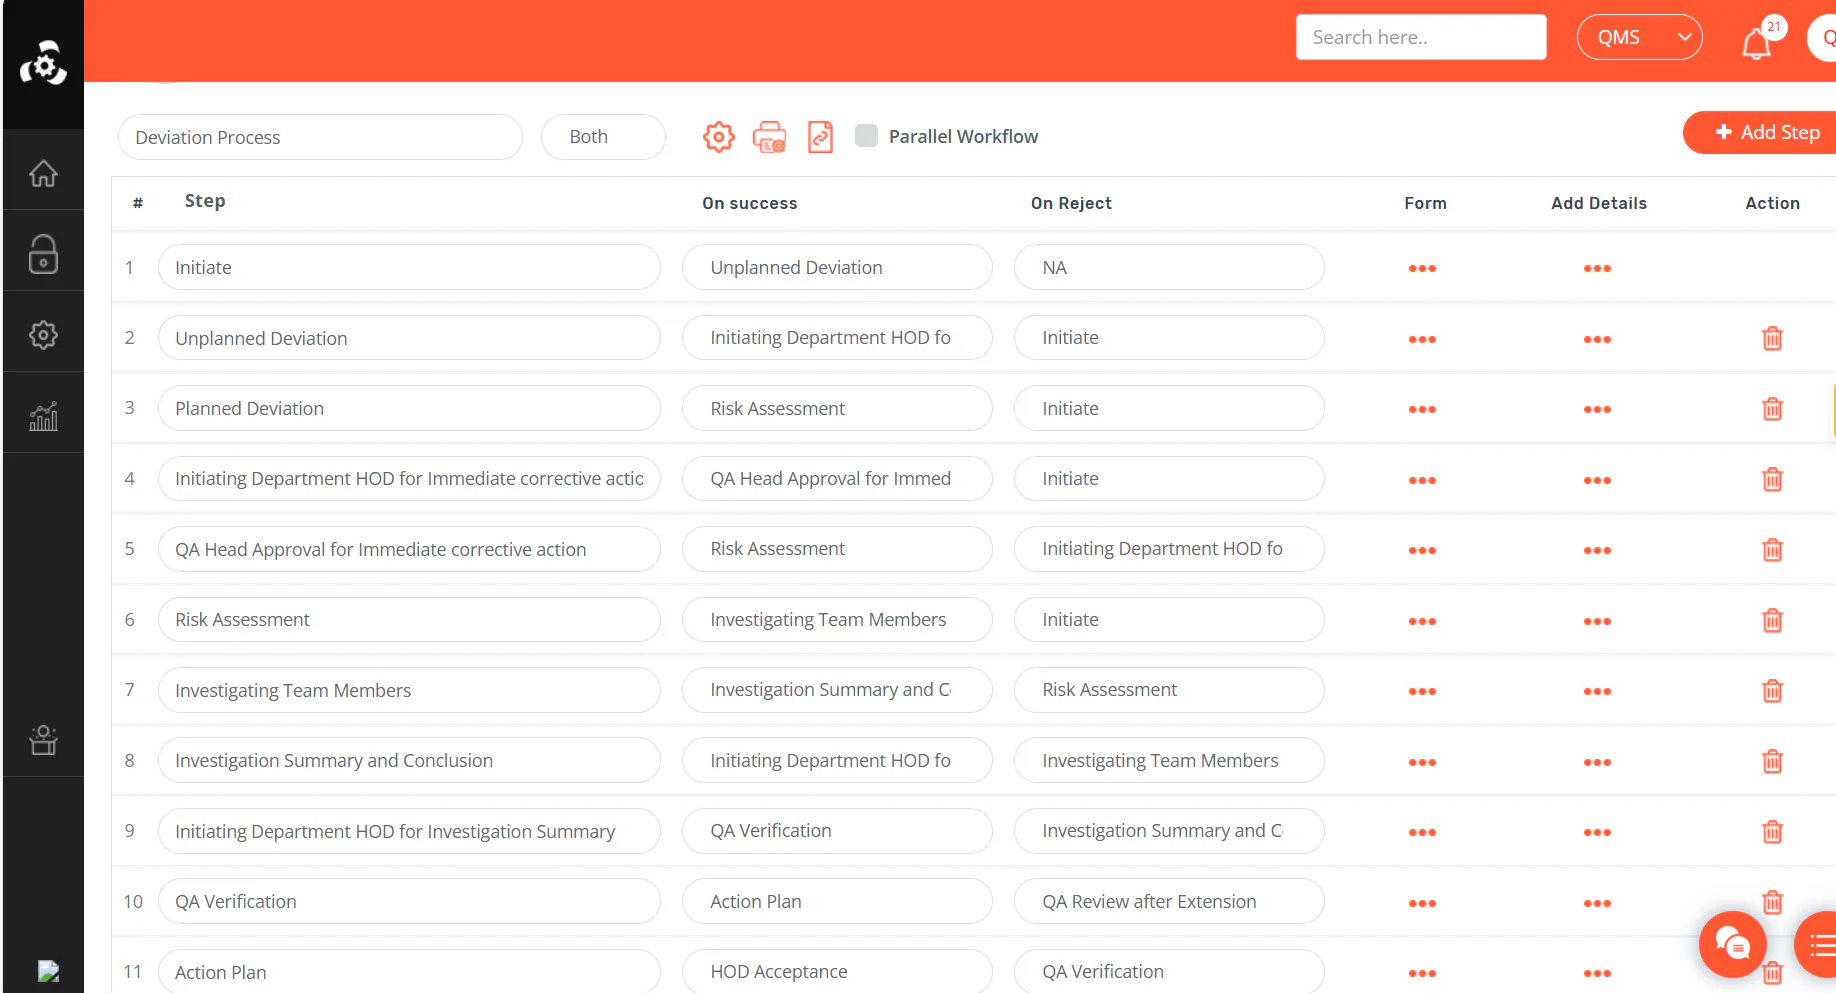Click the Add Step button
The height and width of the screenshot is (993, 1836).
click(1761, 132)
